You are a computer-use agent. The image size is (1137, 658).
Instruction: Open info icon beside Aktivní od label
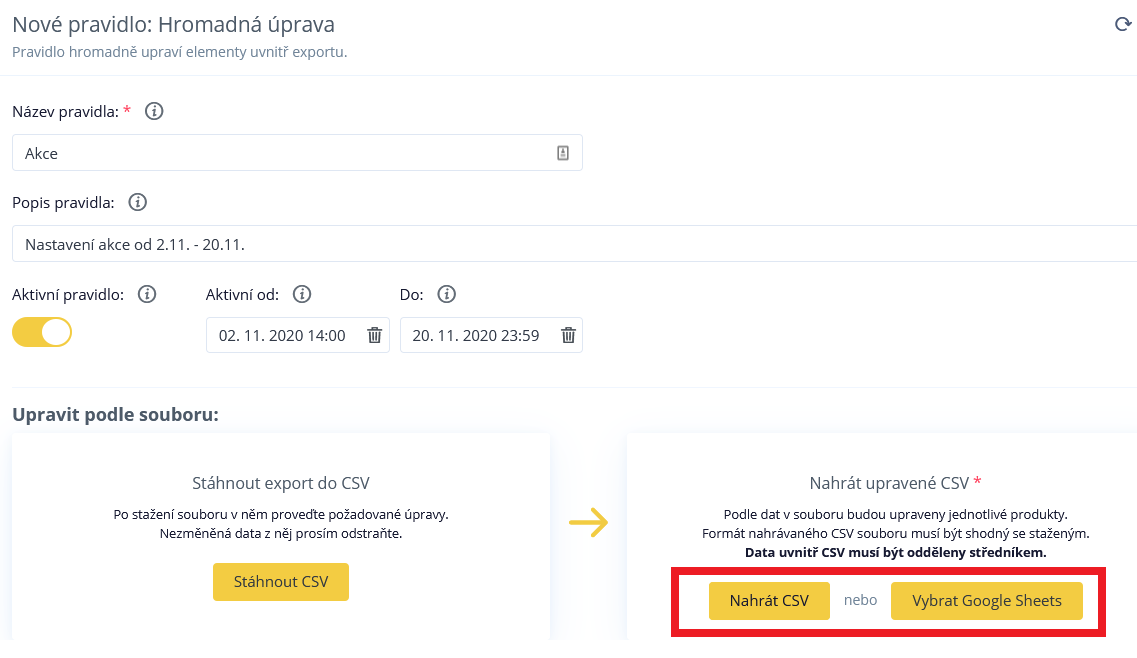tap(302, 294)
